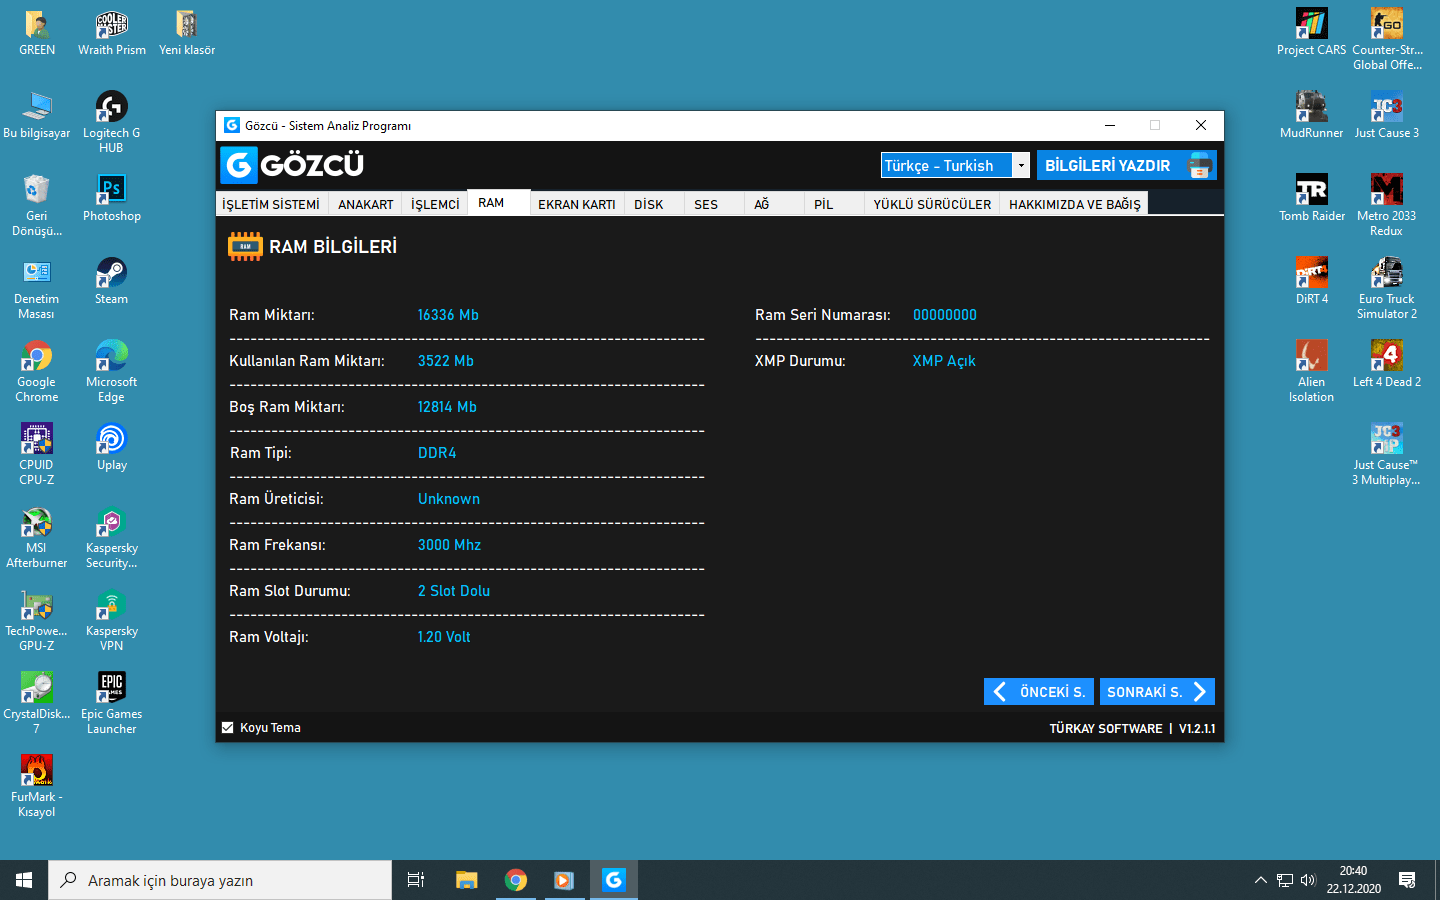Image resolution: width=1440 pixels, height=900 pixels.
Task: Click the RAM value 16336 Mb
Action: tap(448, 315)
